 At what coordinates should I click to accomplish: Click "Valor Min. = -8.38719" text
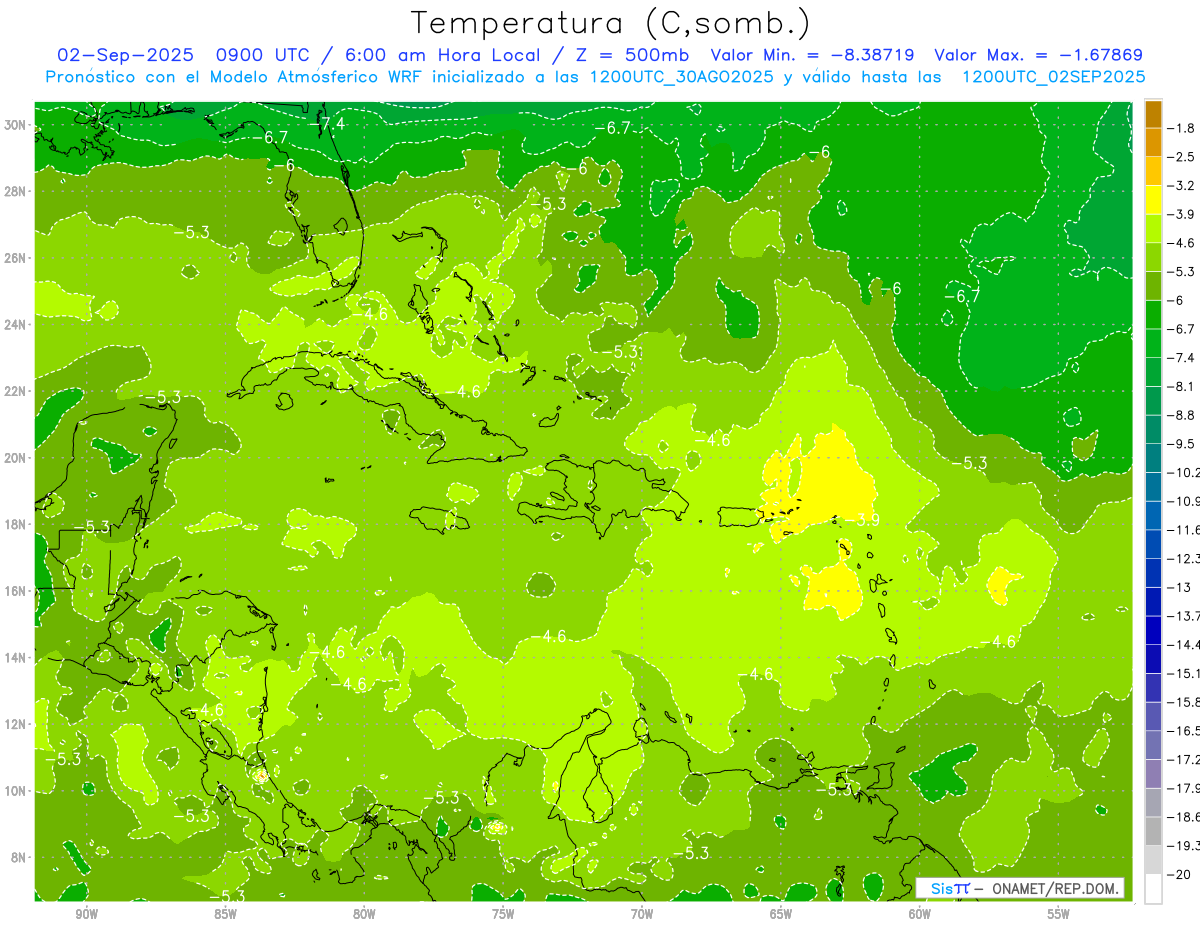coord(812,55)
